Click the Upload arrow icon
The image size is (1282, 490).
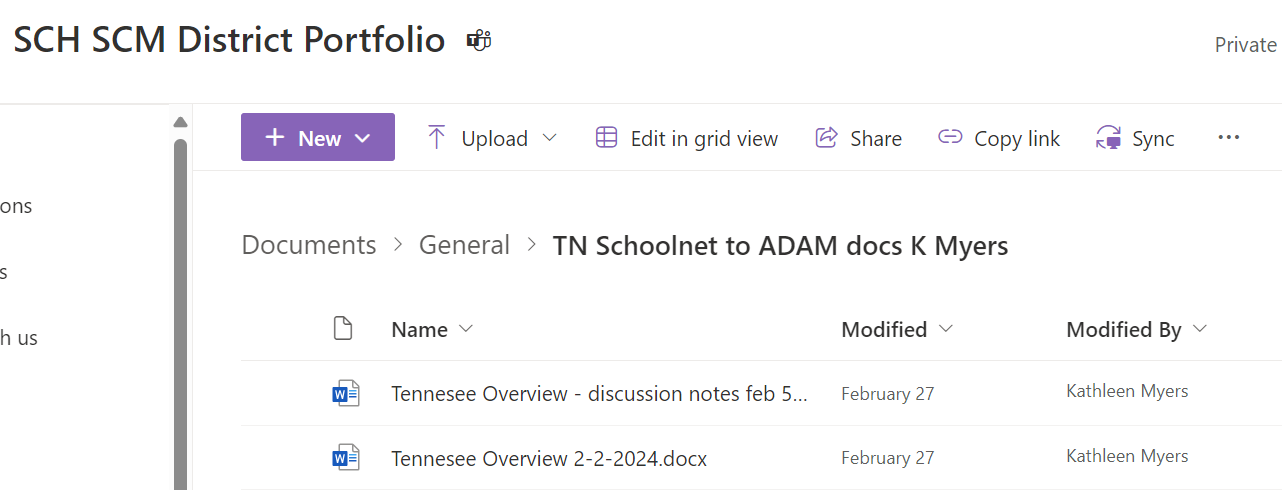coord(436,138)
